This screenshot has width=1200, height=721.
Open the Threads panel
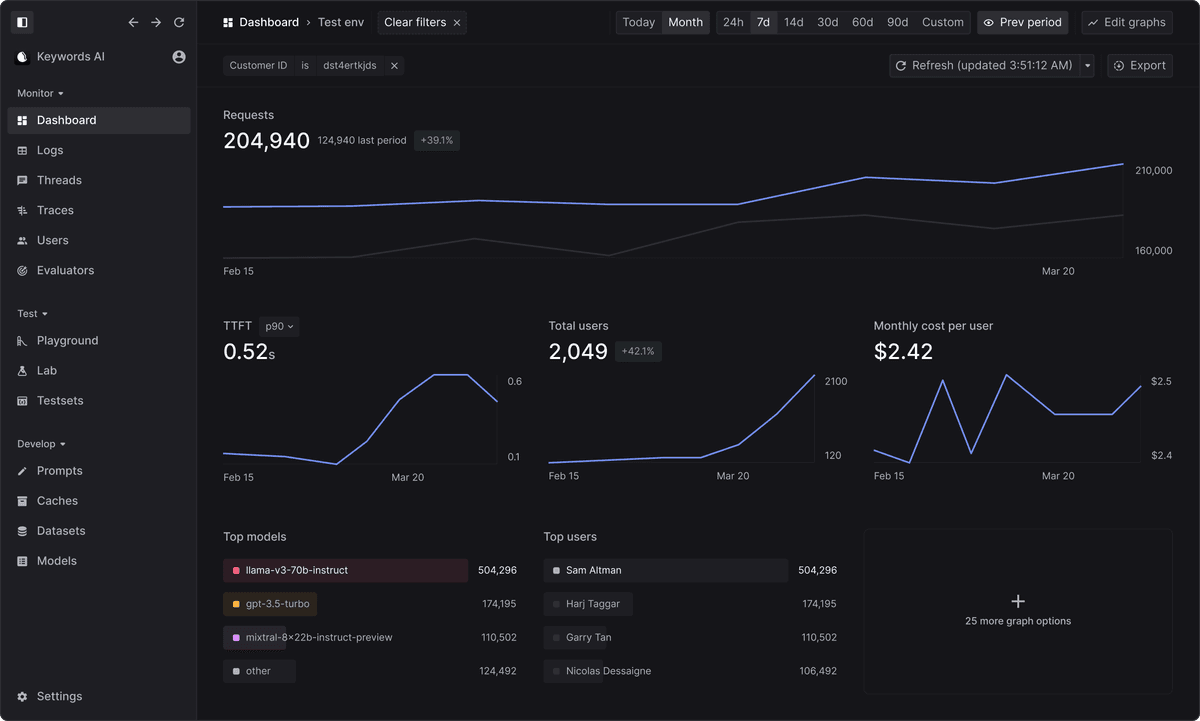coord(57,180)
